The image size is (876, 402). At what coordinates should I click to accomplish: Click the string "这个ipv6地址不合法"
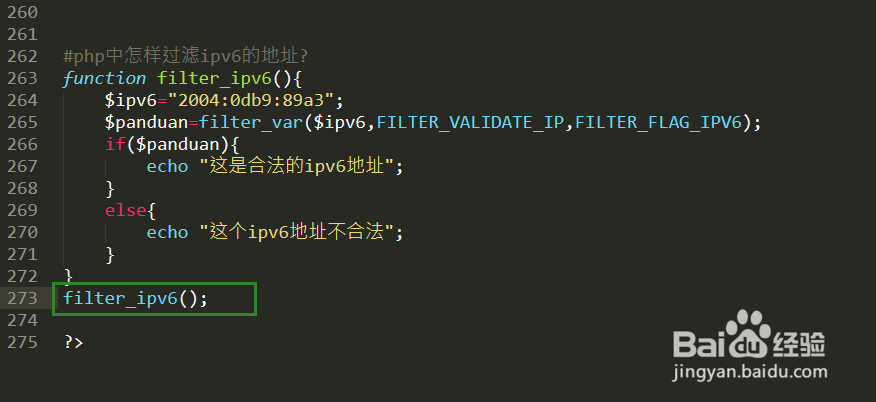tap(297, 232)
